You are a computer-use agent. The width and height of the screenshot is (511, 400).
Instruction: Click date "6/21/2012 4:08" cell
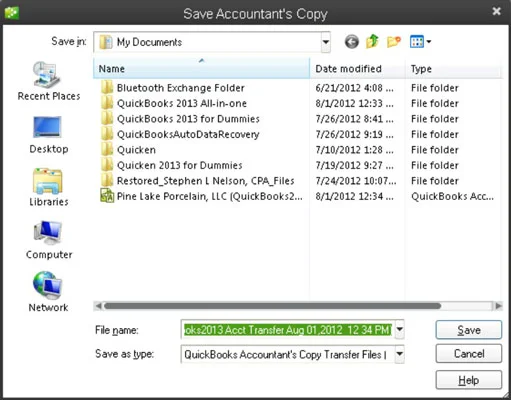355,88
